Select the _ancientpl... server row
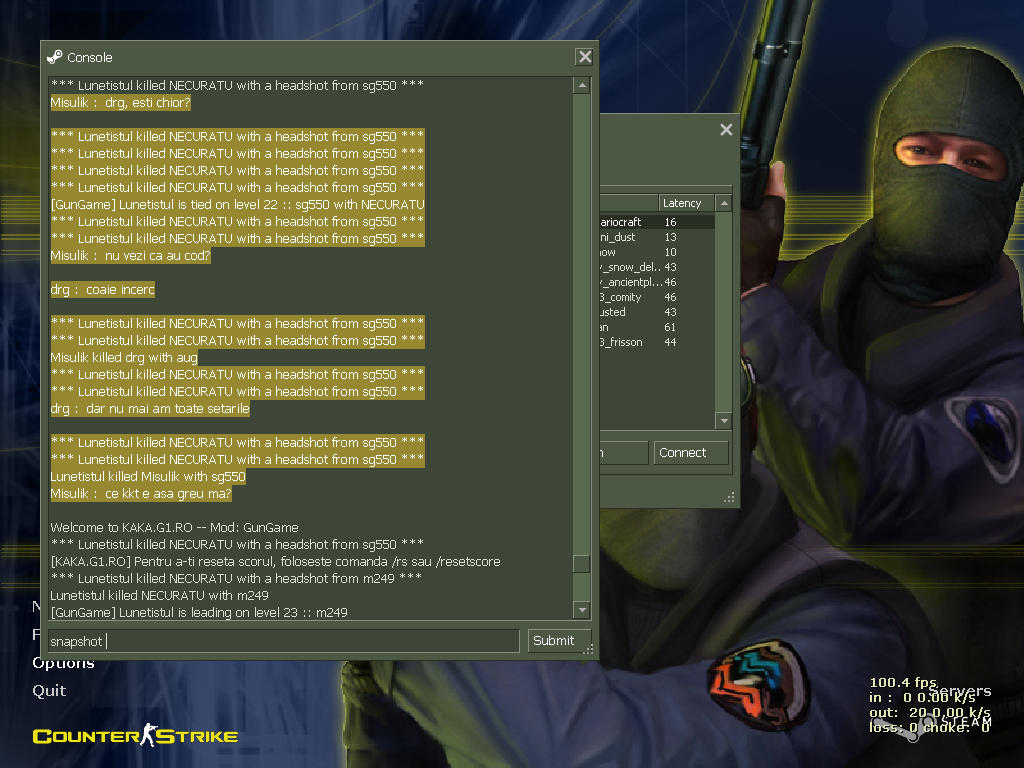 click(x=657, y=282)
